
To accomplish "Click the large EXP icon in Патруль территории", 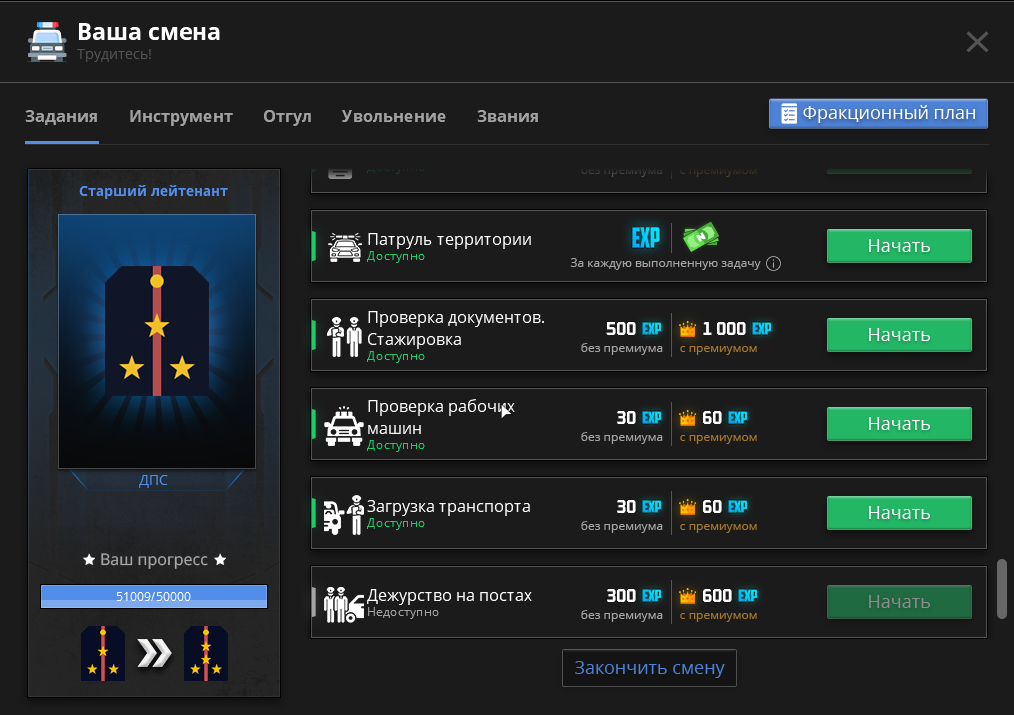I will coord(645,237).
